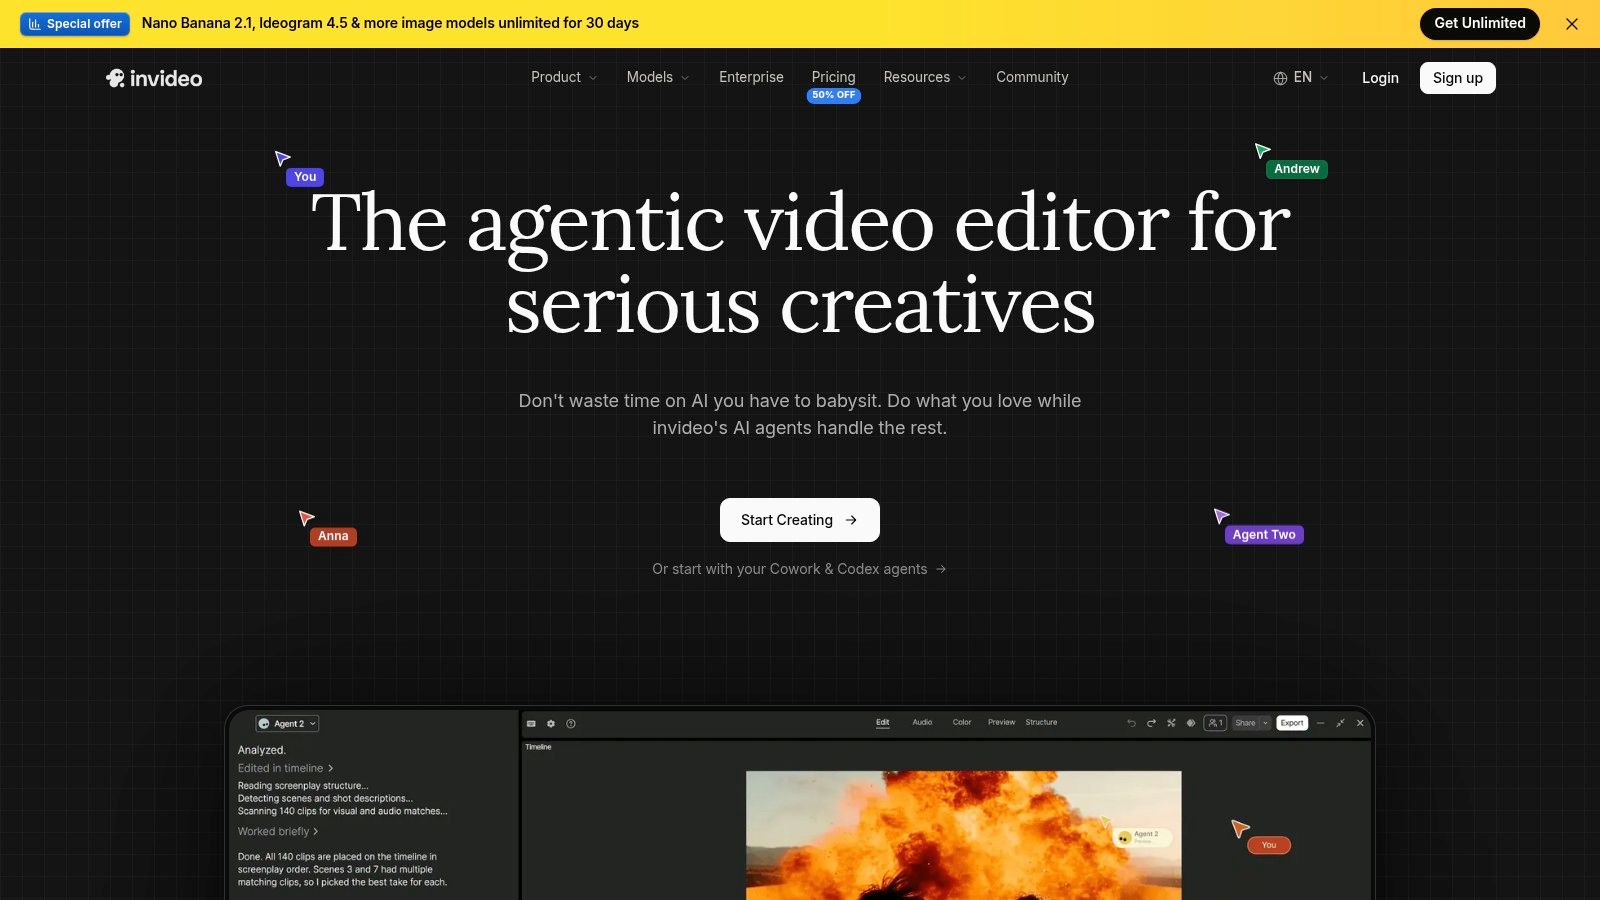
Task: Click the invideo logo
Action: (154, 78)
